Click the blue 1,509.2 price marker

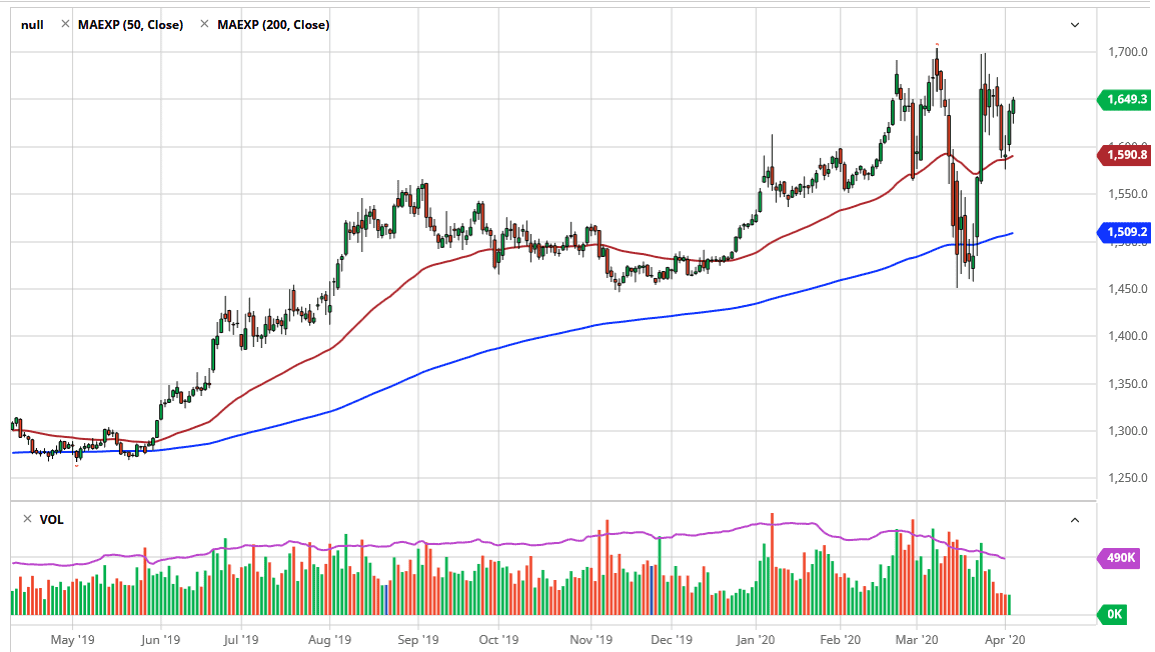[1127, 233]
